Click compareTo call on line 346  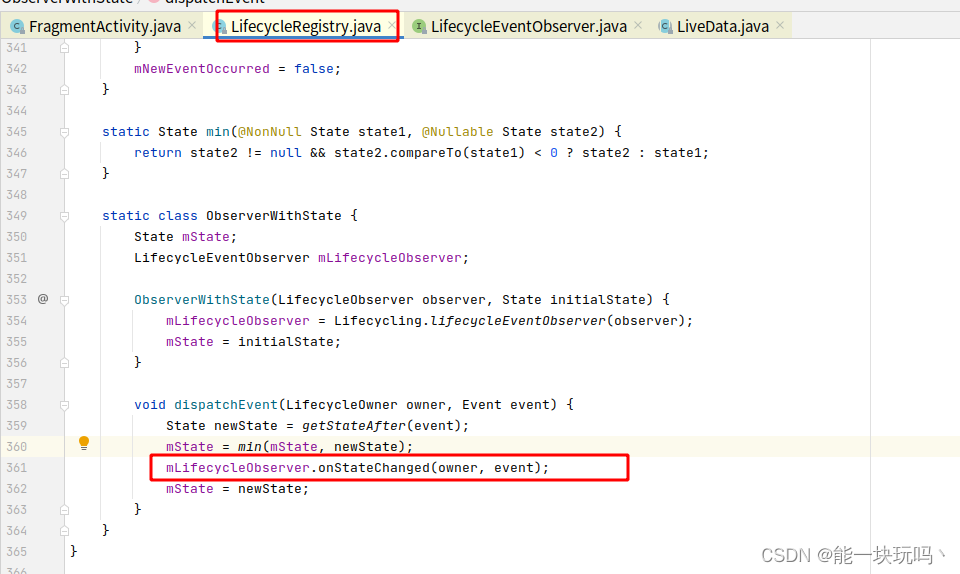(426, 152)
